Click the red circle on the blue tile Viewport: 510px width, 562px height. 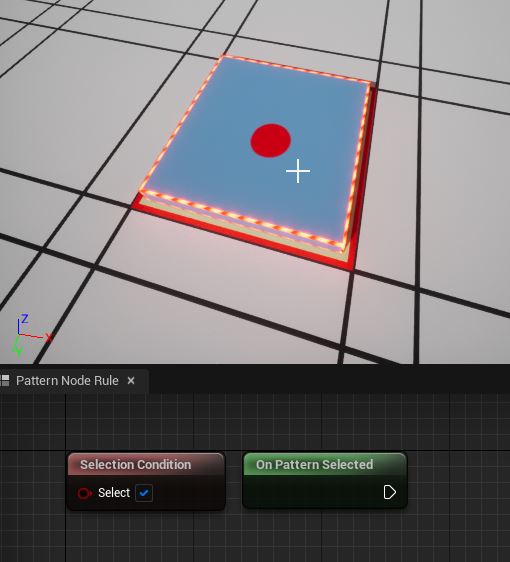(271, 141)
